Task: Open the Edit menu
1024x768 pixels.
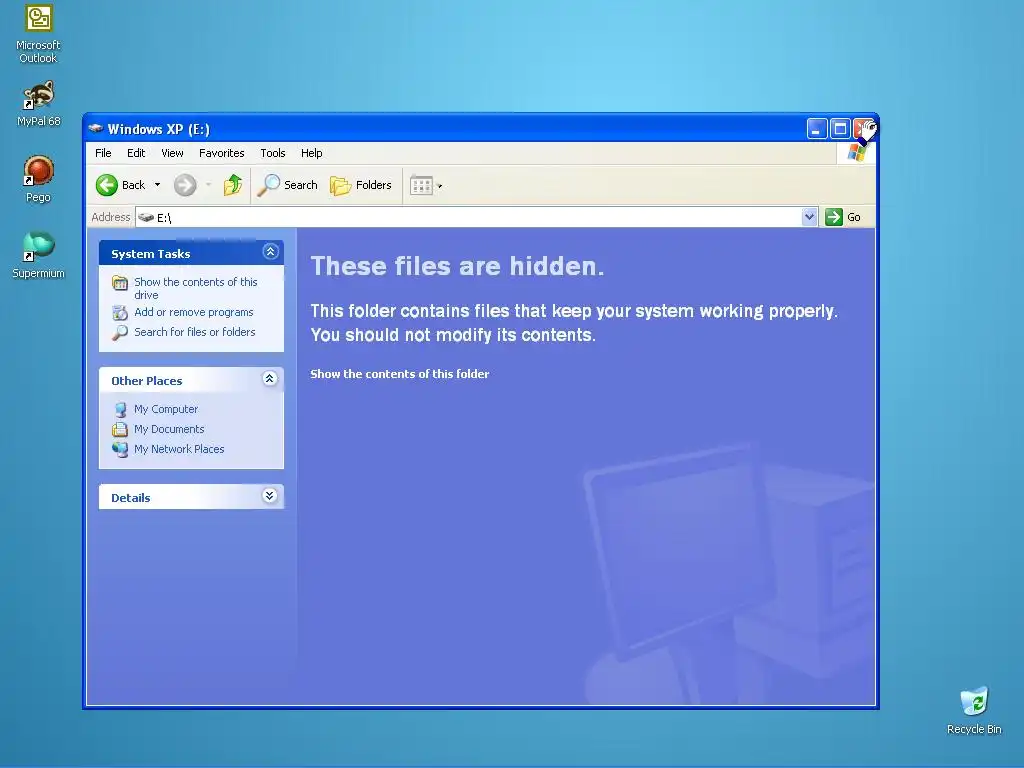Action: (136, 153)
